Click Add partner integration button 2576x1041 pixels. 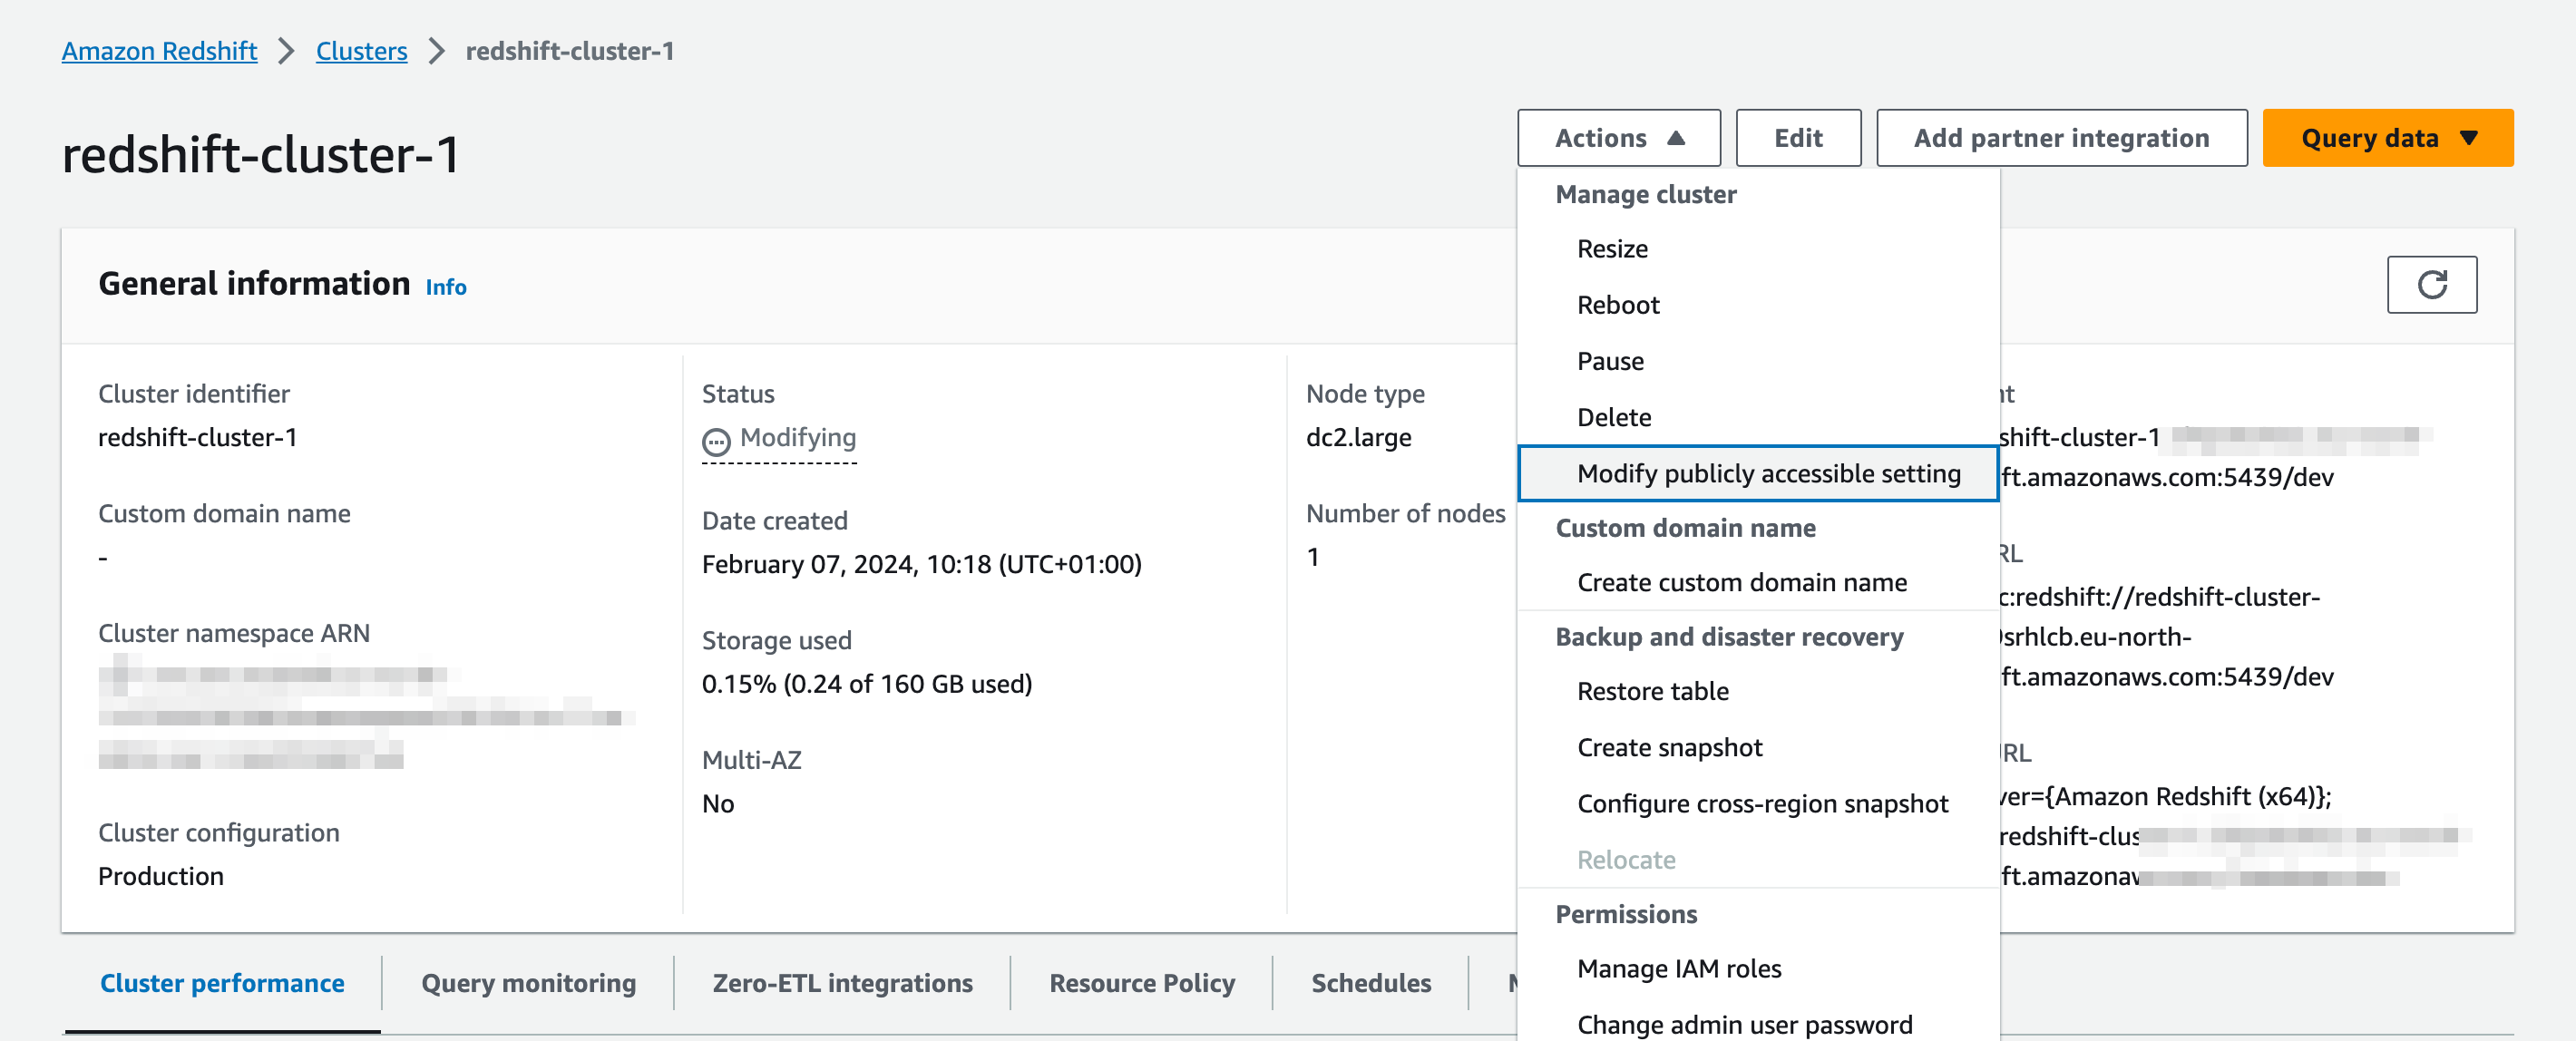click(x=2061, y=138)
